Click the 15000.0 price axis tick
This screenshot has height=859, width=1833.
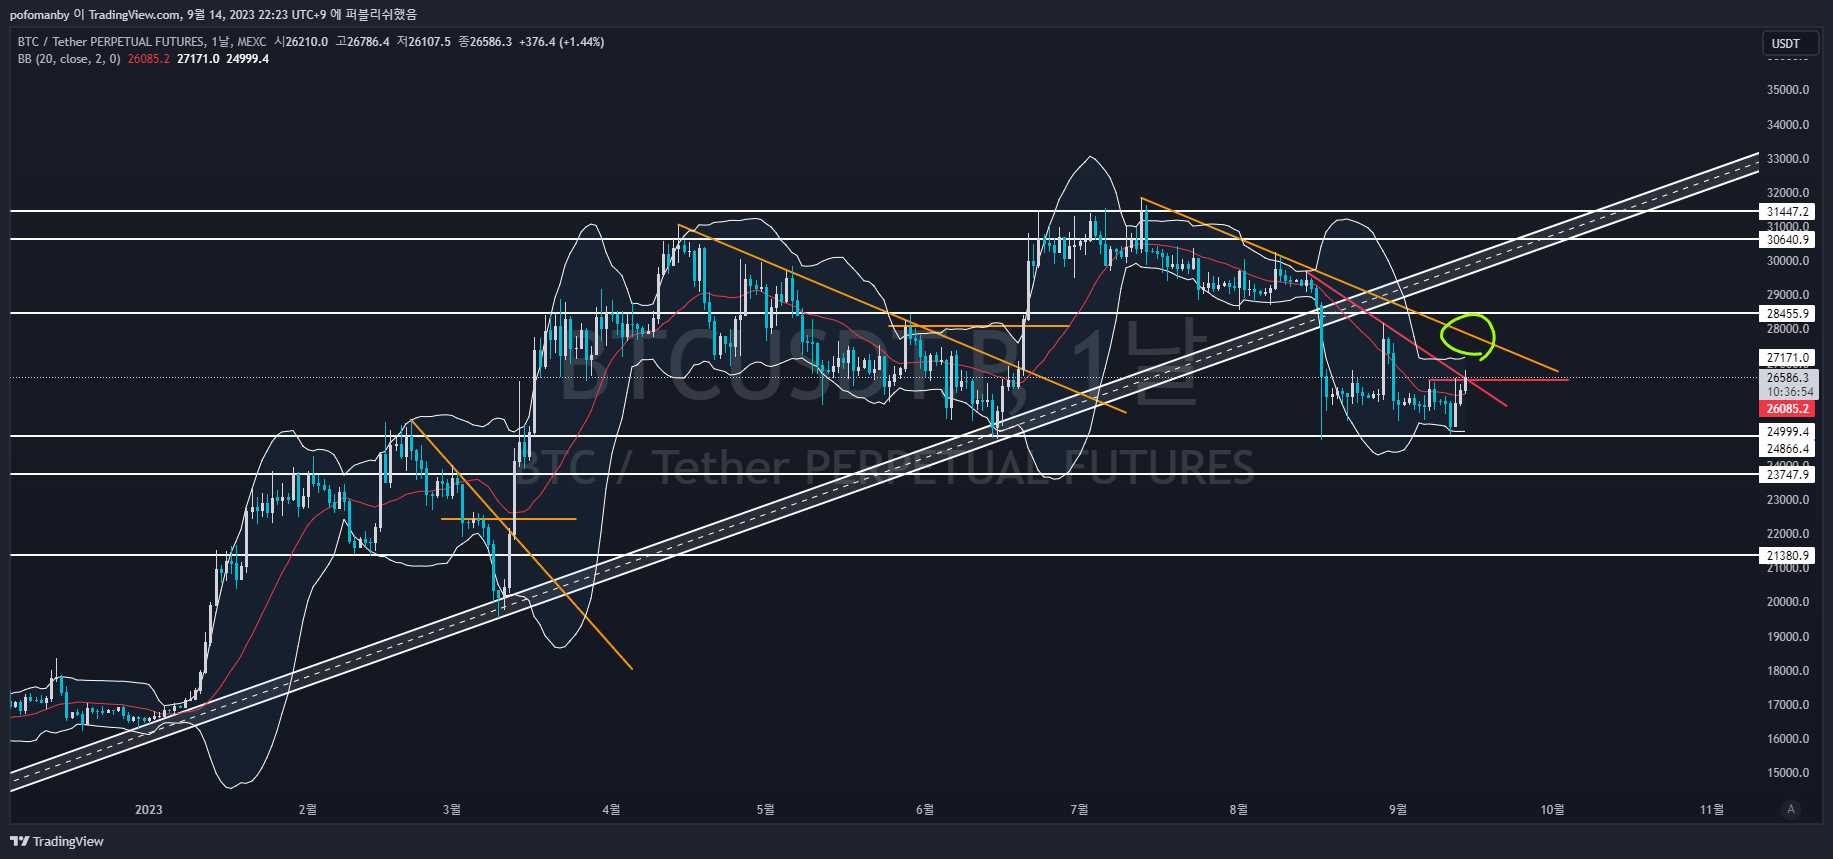(1788, 773)
